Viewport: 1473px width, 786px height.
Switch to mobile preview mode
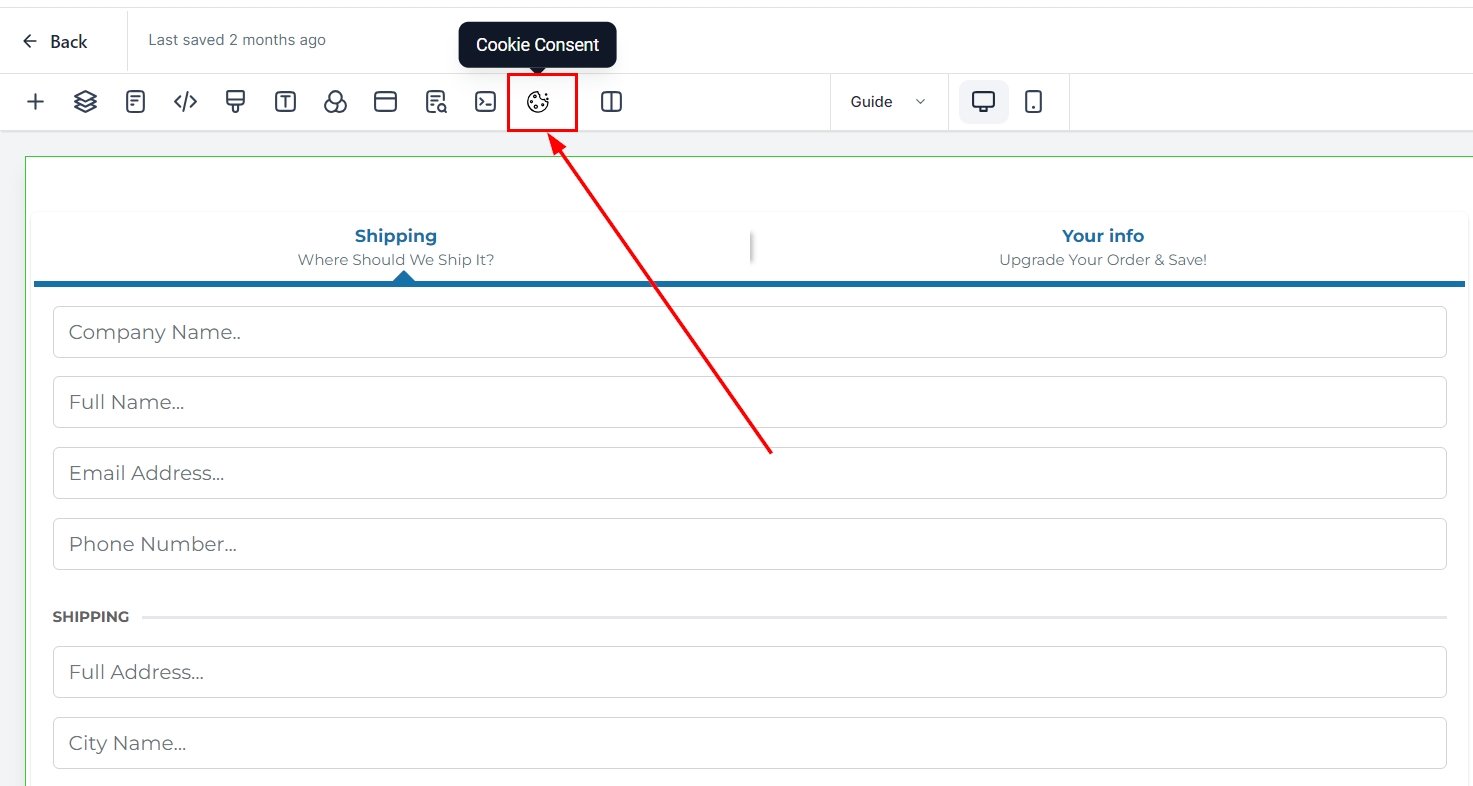1033,102
